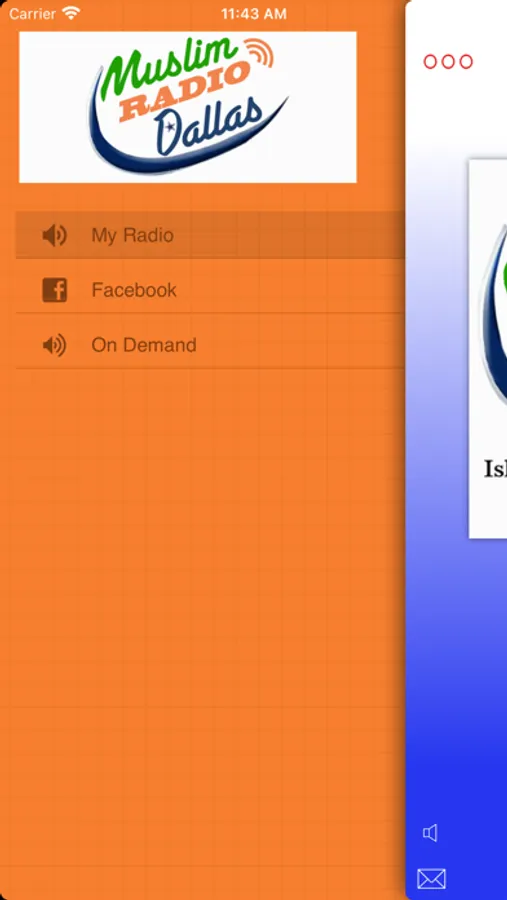This screenshot has width=507, height=900.
Task: Tap the 11:43 AM clock
Action: 254,14
